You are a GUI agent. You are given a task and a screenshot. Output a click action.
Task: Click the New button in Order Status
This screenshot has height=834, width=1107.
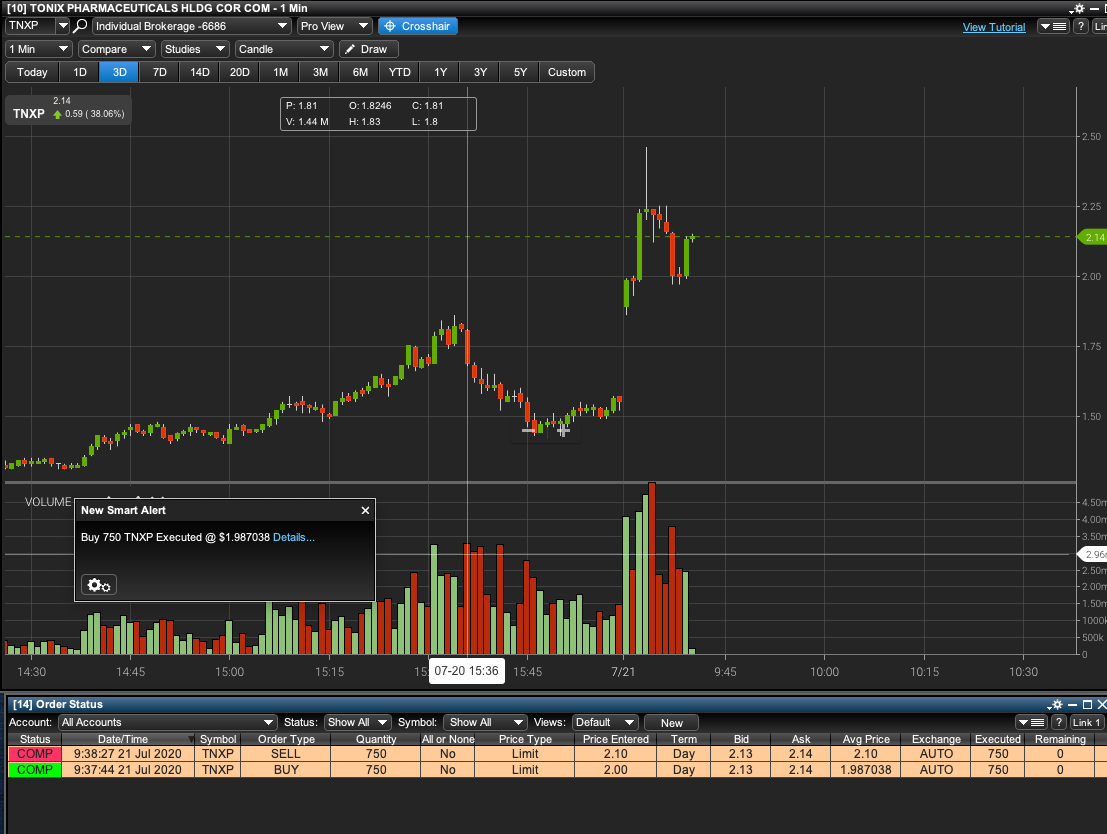coord(671,722)
